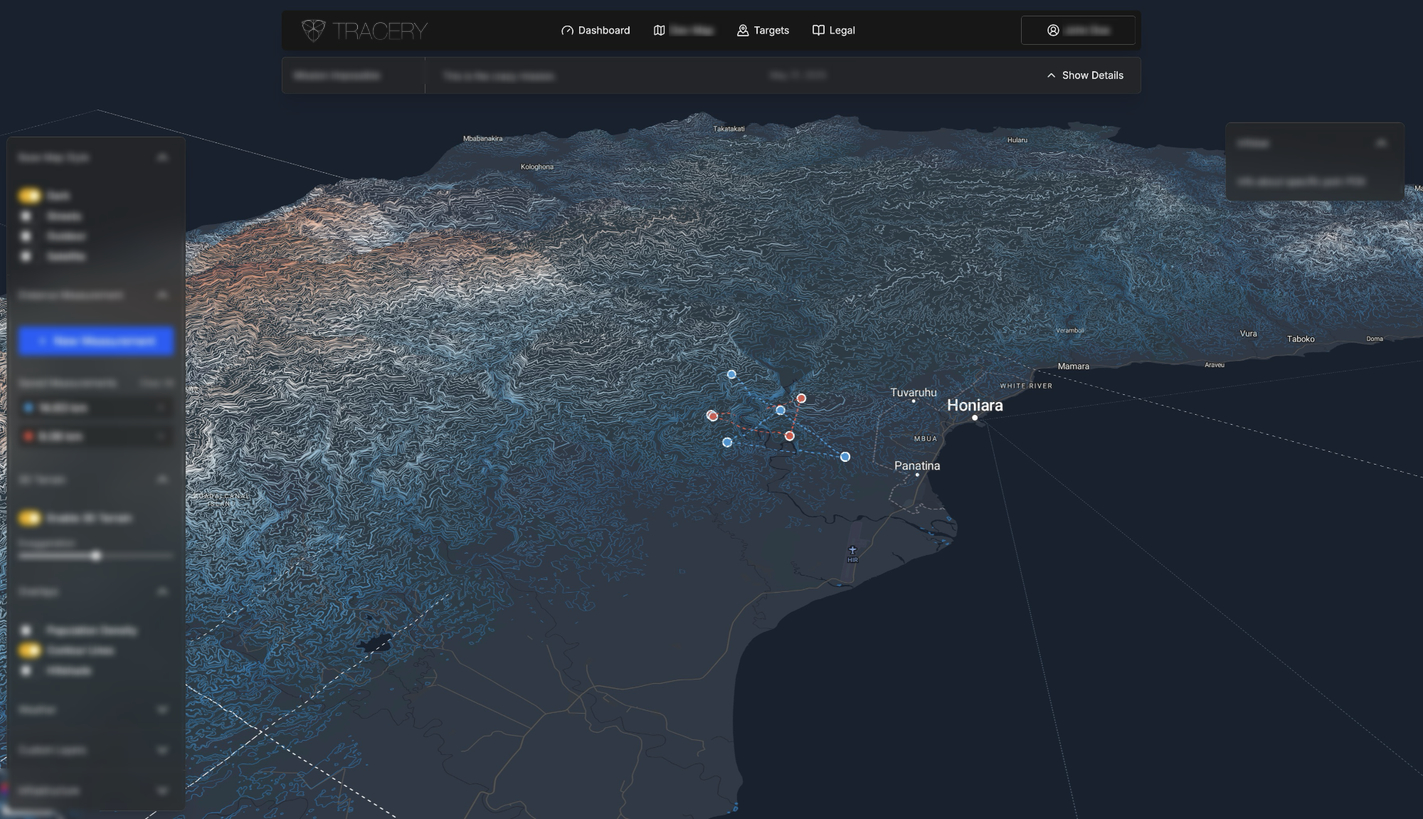Select the Satellite base map style

pyautogui.click(x=25, y=256)
